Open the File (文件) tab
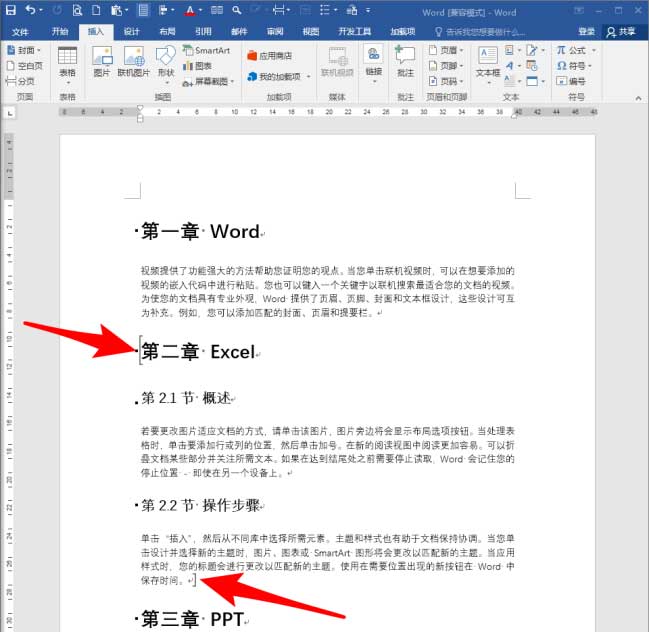 (x=20, y=32)
